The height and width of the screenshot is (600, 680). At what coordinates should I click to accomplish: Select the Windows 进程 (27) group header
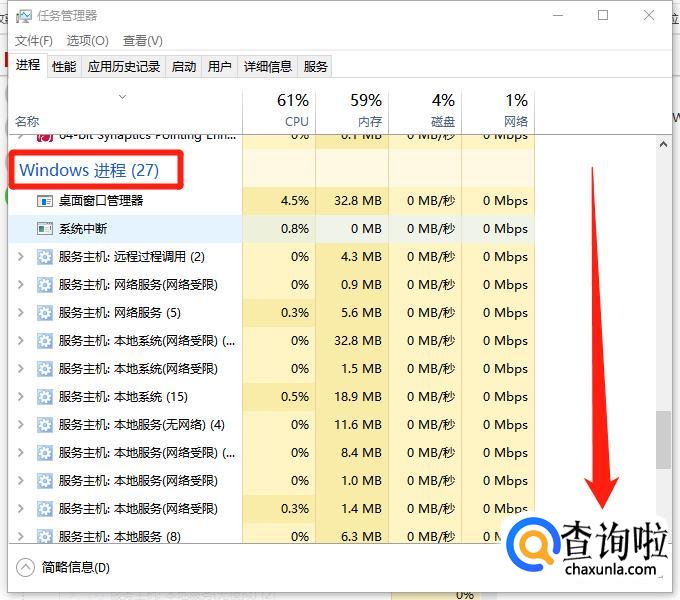pos(89,170)
